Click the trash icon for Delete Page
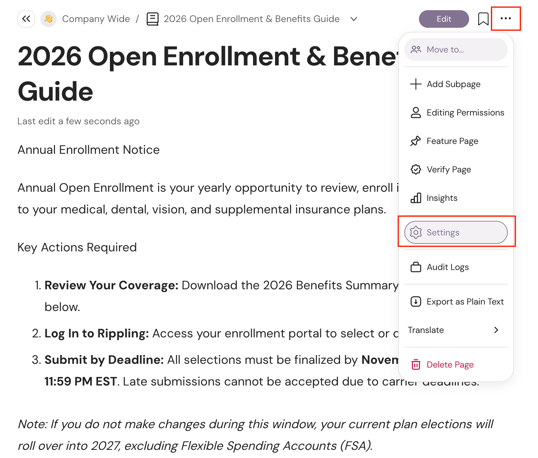The width and height of the screenshot is (538, 458). coord(416,365)
